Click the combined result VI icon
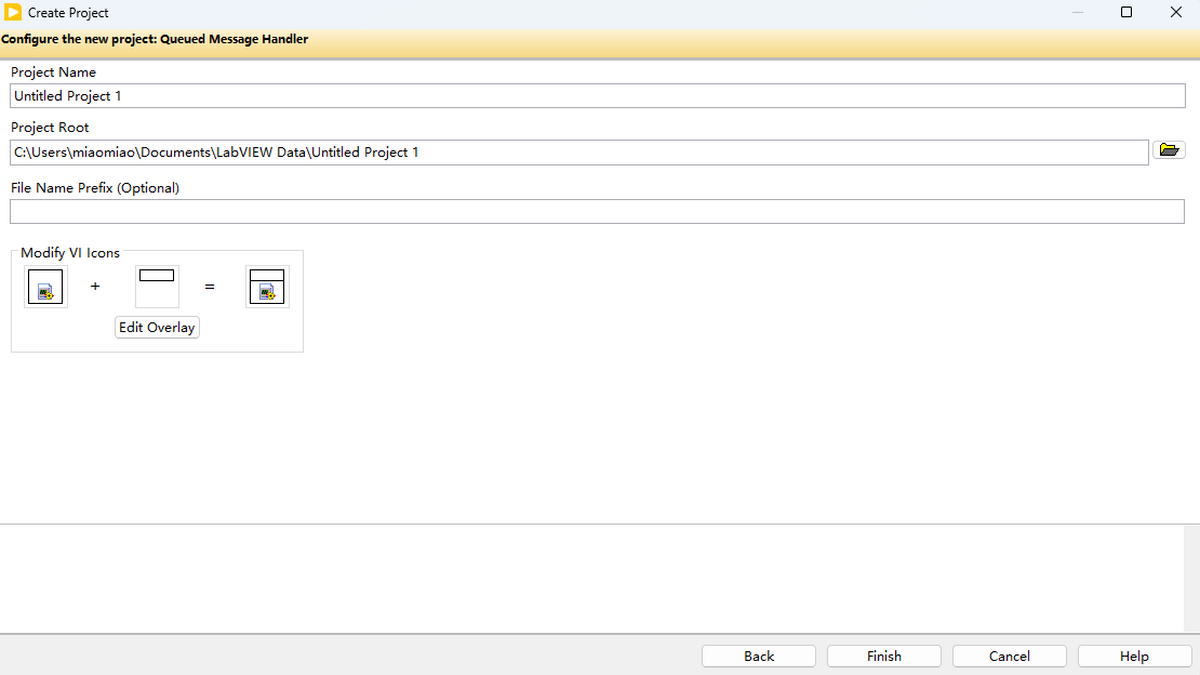The width and height of the screenshot is (1200, 675). [267, 286]
